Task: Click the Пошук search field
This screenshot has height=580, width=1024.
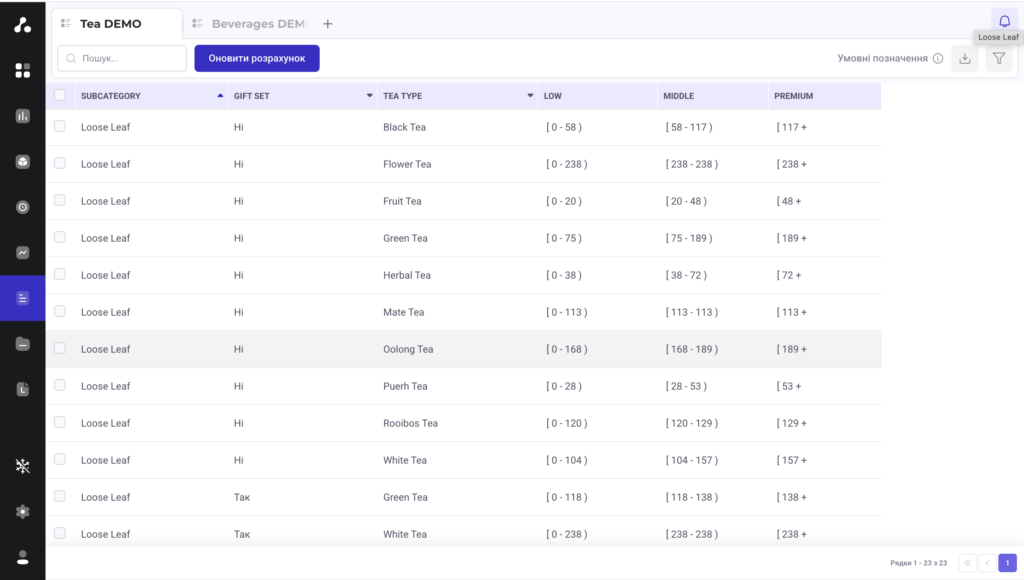Action: [122, 58]
